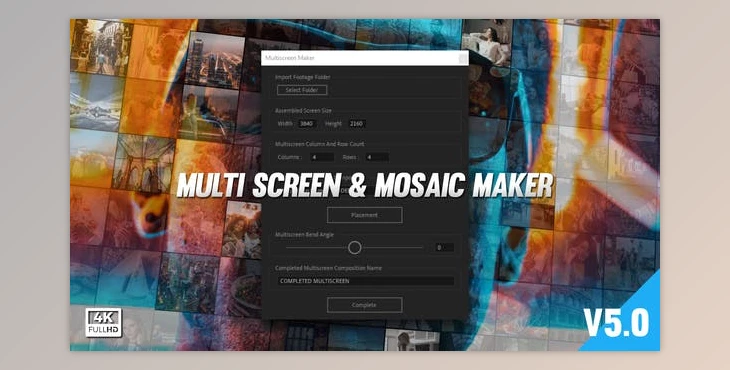Click the COMPLETED MULTISCREEN composition name field

(365, 281)
